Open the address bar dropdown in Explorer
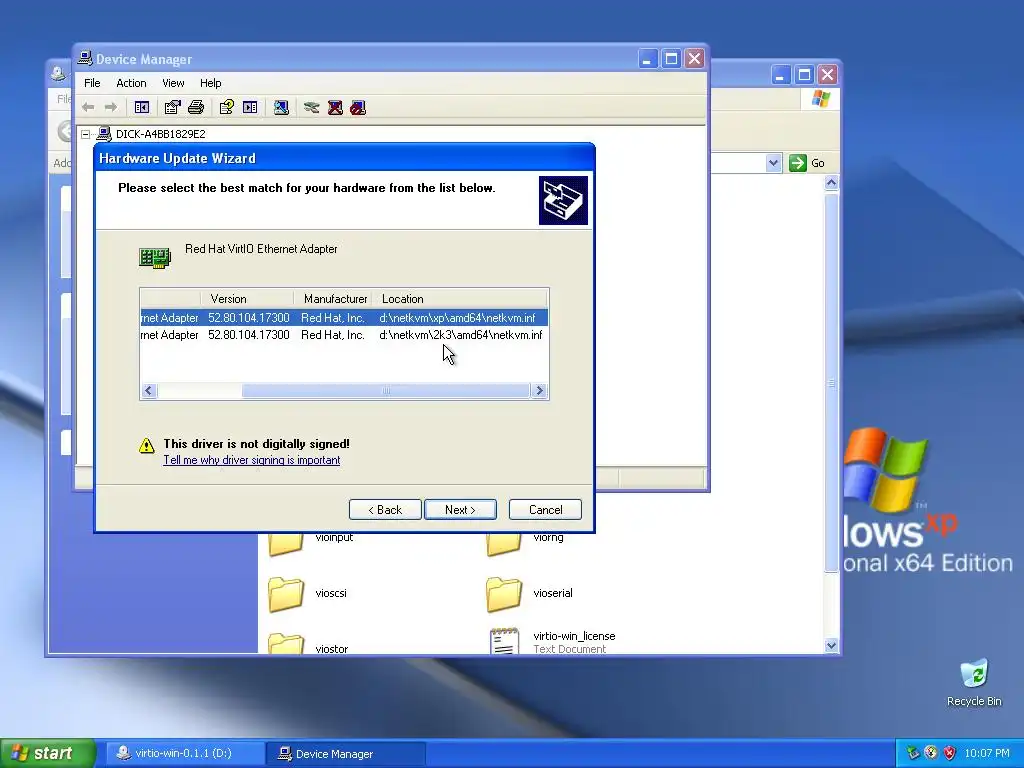This screenshot has width=1024, height=768. (x=773, y=163)
